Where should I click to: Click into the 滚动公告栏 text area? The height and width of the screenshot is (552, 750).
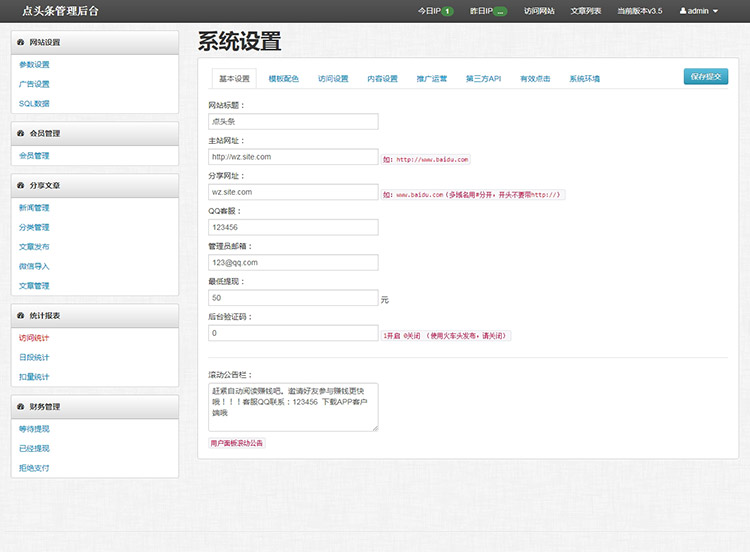tap(293, 407)
